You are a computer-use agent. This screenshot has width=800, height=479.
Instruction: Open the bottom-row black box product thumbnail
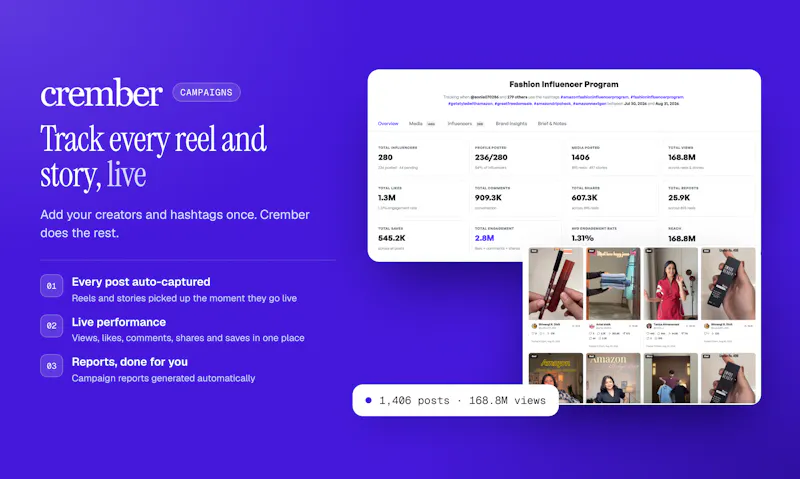point(728,378)
